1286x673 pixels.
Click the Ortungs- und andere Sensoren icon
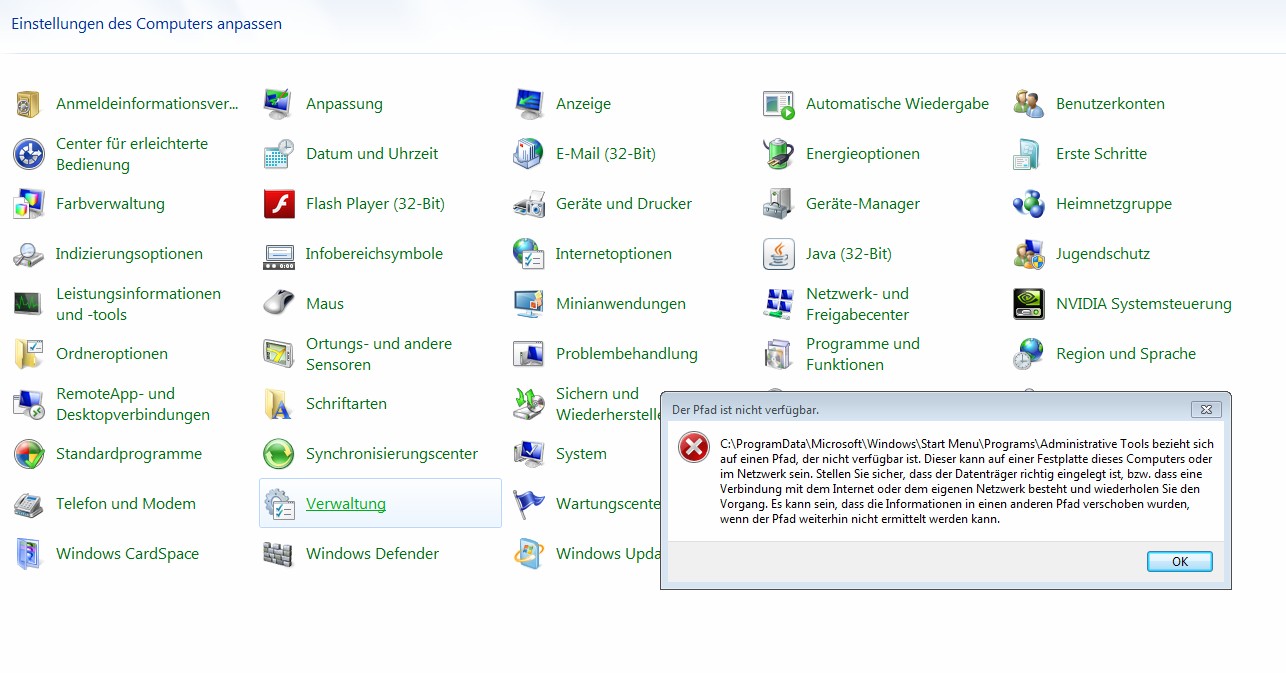coord(278,353)
